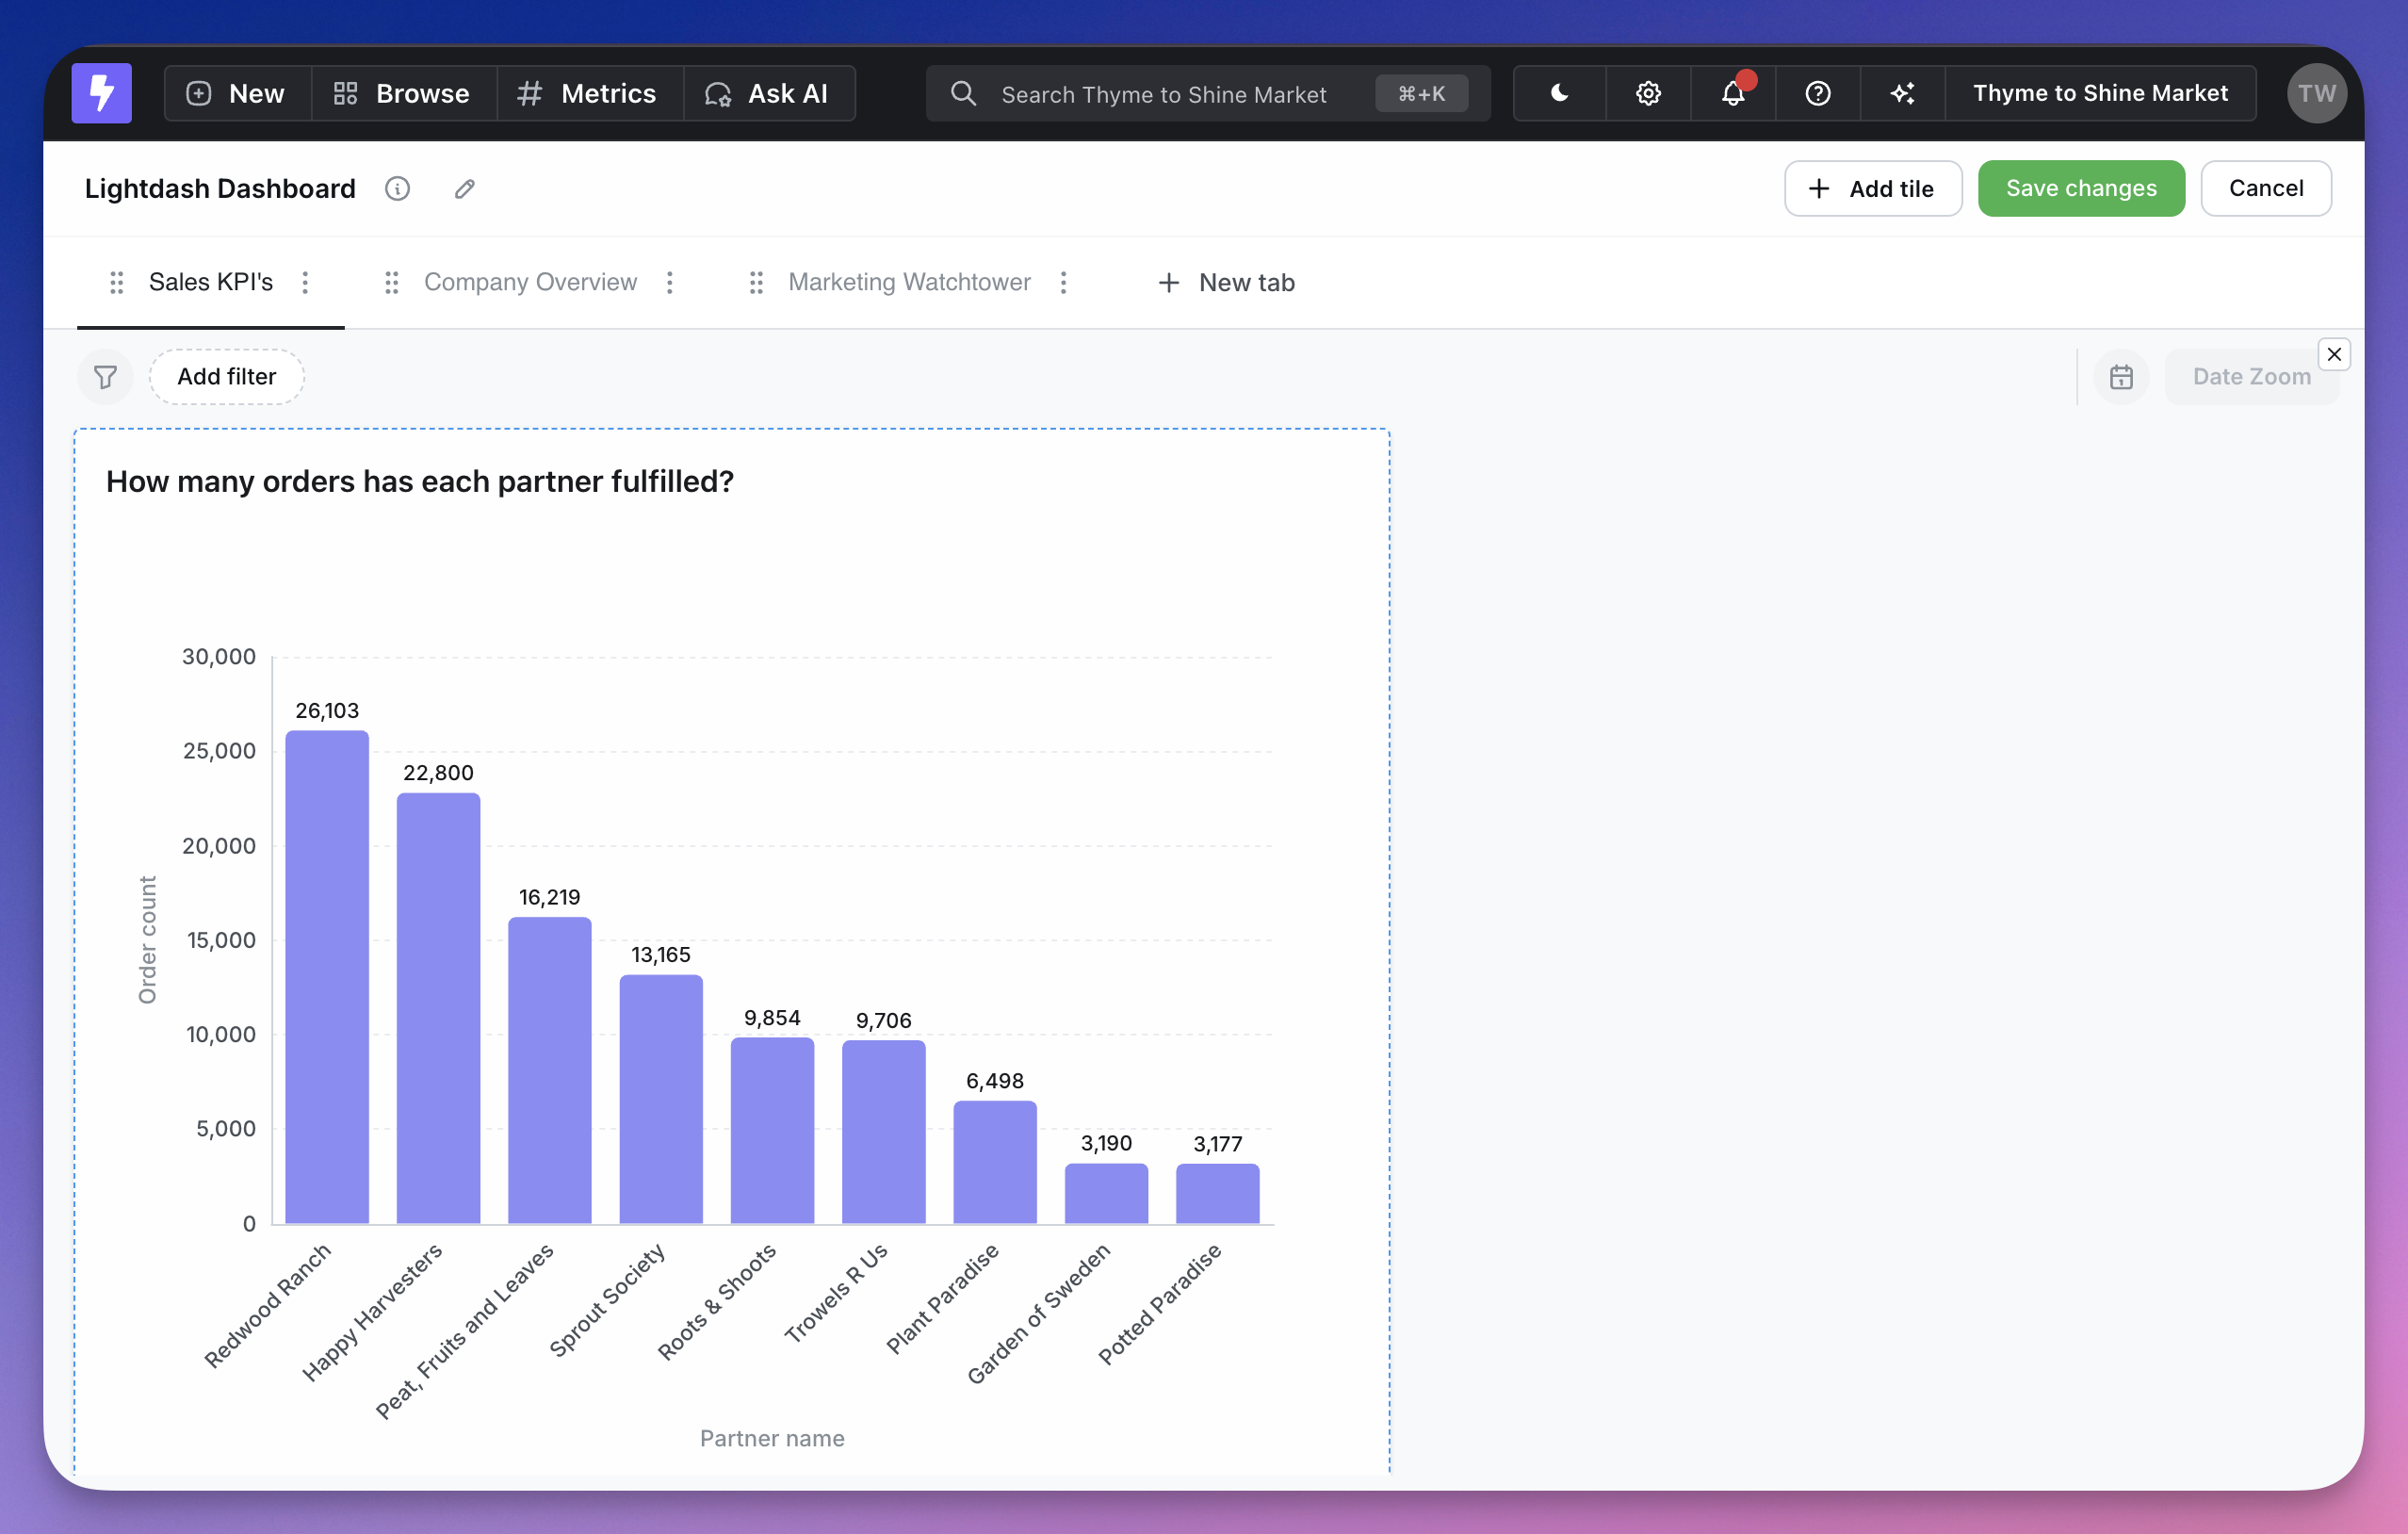Click the help question mark icon
This screenshot has width=2408, height=1534.
tap(1817, 93)
